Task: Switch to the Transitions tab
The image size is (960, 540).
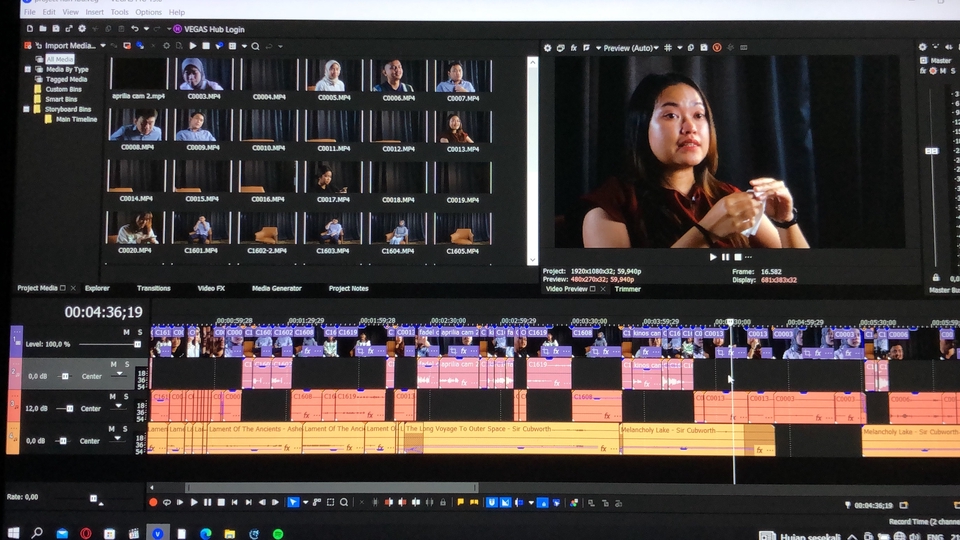Action: (x=154, y=288)
